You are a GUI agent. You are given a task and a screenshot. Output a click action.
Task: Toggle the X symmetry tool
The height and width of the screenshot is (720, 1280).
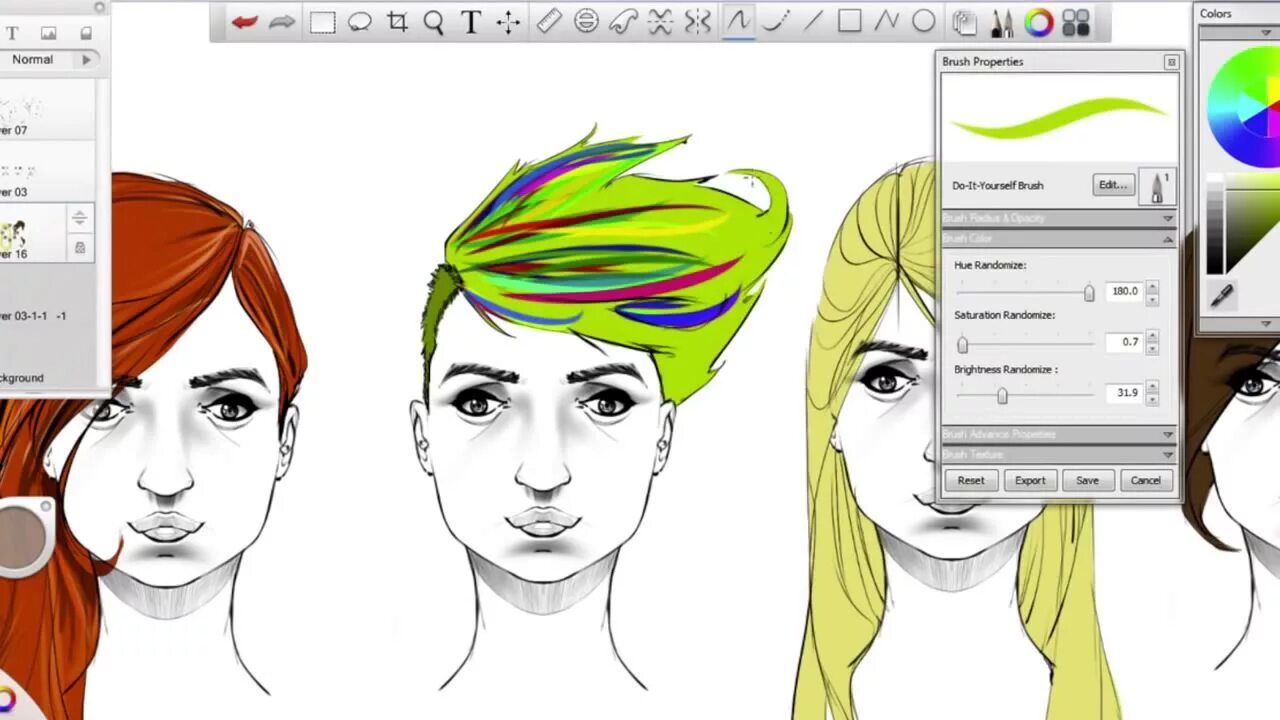660,22
